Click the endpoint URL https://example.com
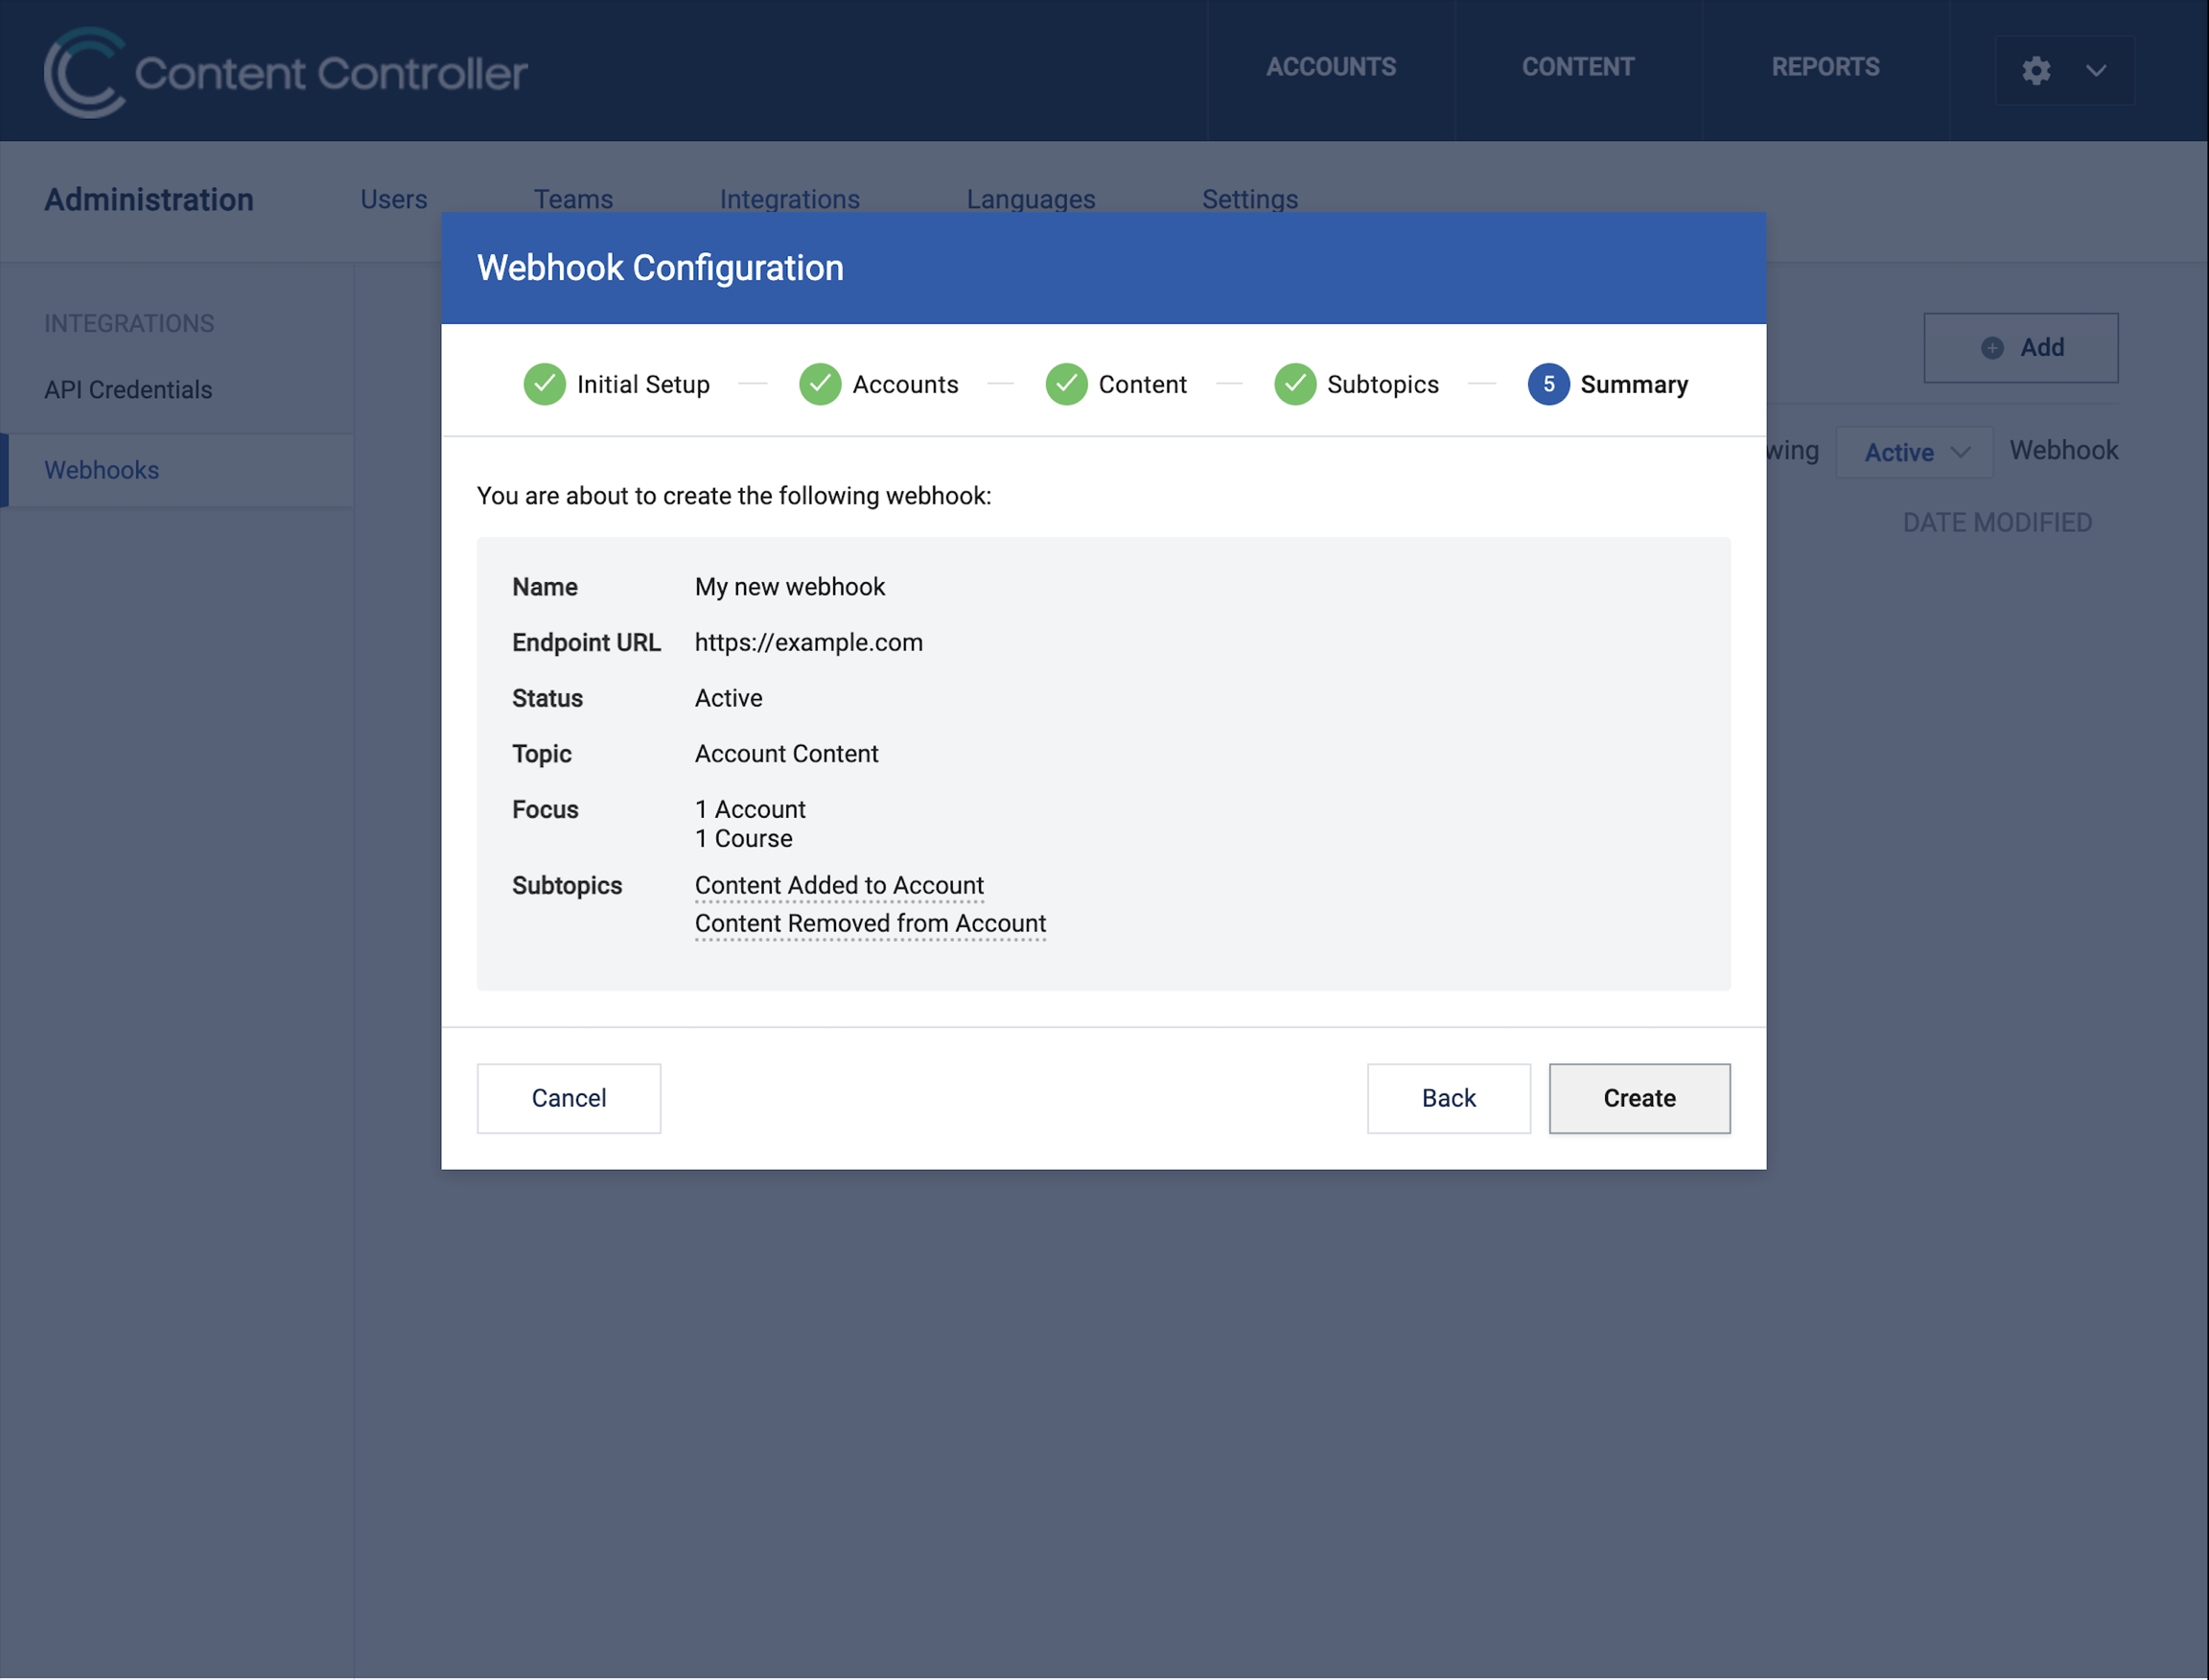The width and height of the screenshot is (2209, 1680). coord(808,642)
